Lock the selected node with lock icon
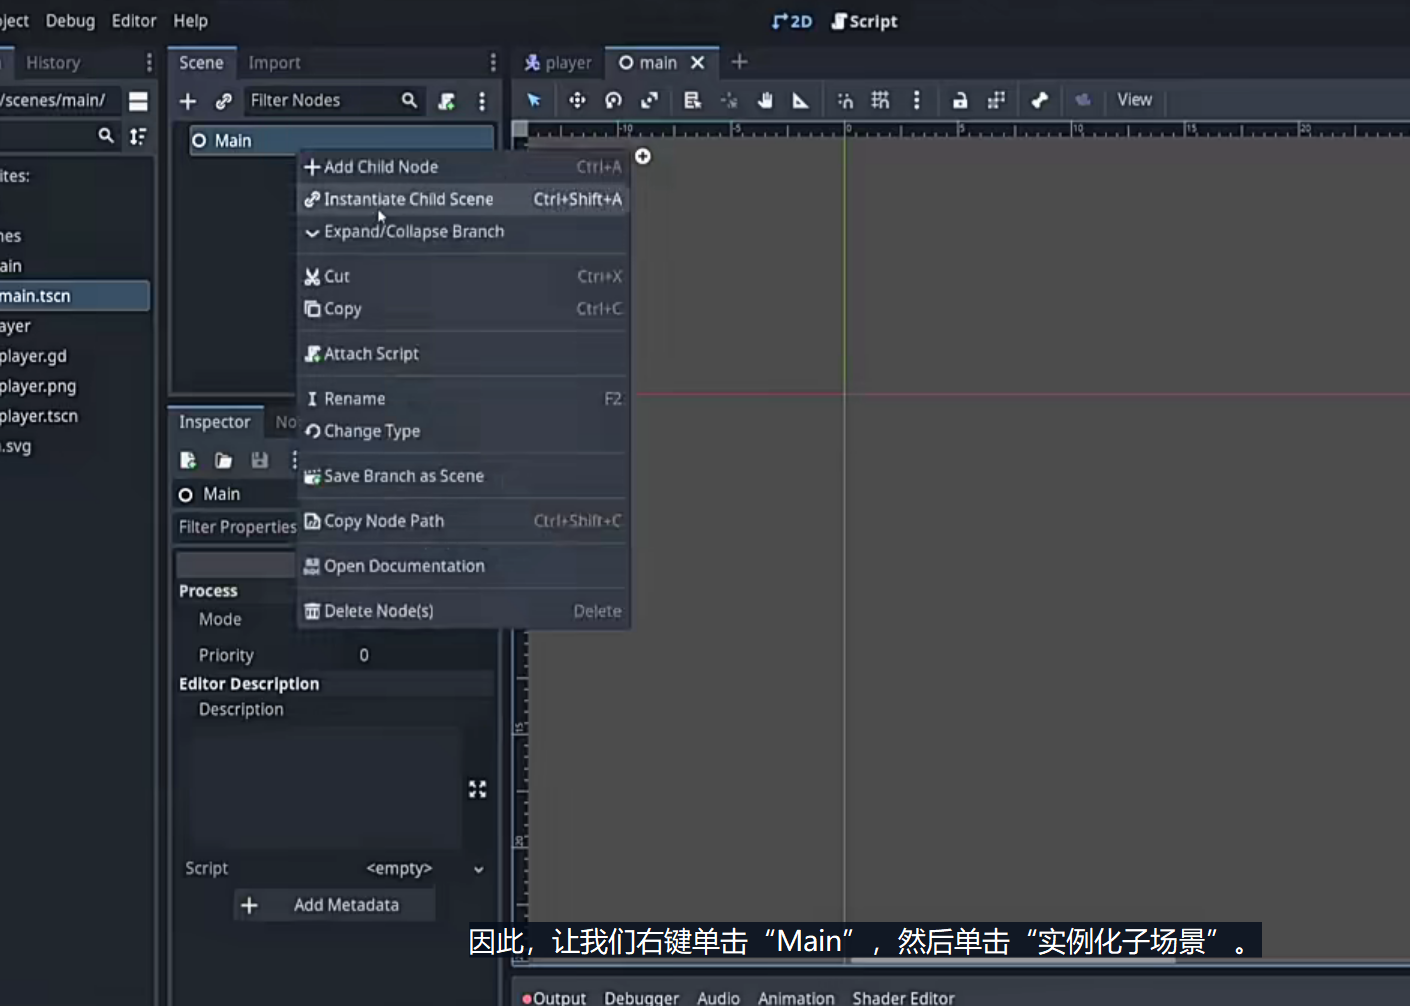1410x1006 pixels. coord(960,100)
